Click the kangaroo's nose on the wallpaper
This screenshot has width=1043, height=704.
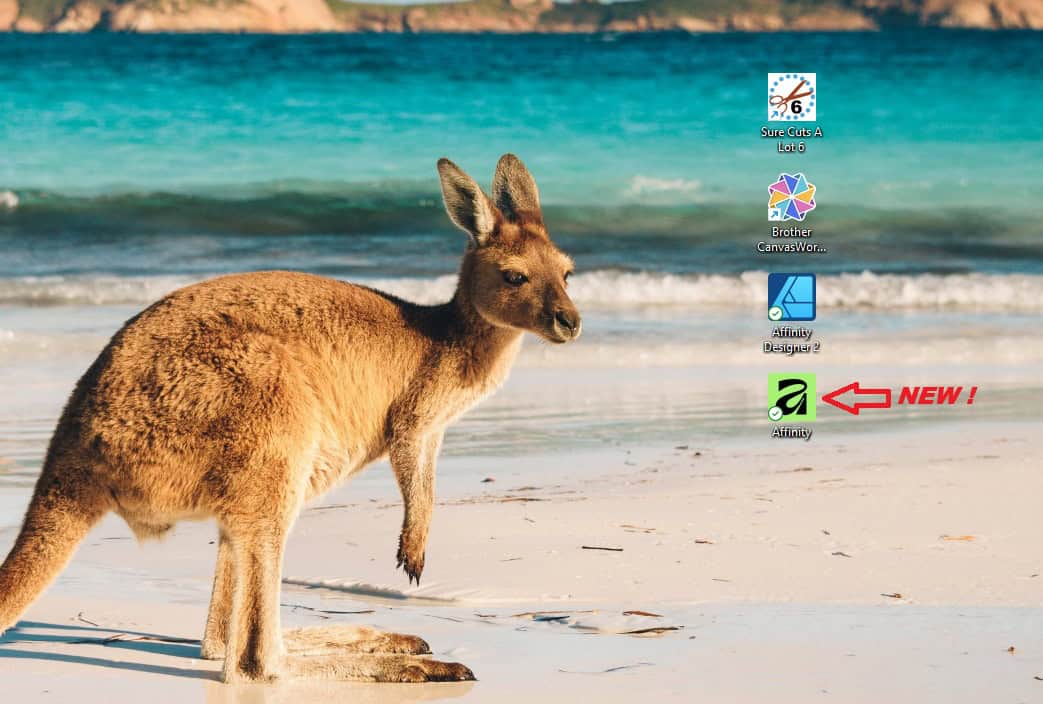coord(568,324)
